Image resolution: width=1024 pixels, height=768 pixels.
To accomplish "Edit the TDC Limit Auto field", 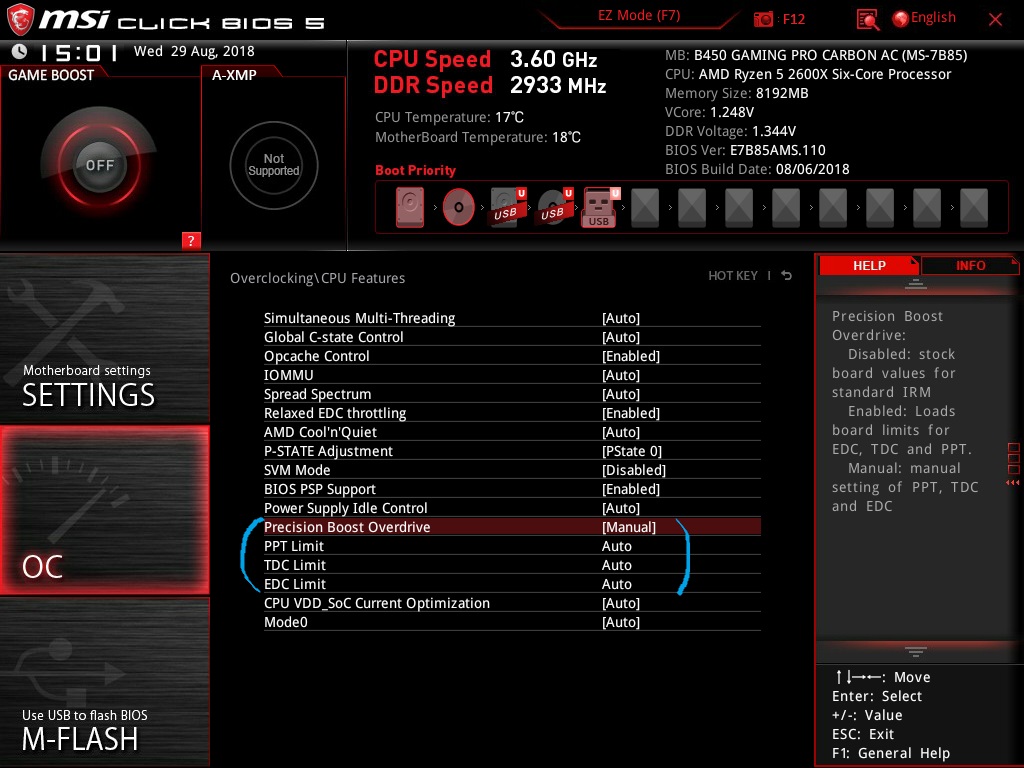I will tap(616, 564).
